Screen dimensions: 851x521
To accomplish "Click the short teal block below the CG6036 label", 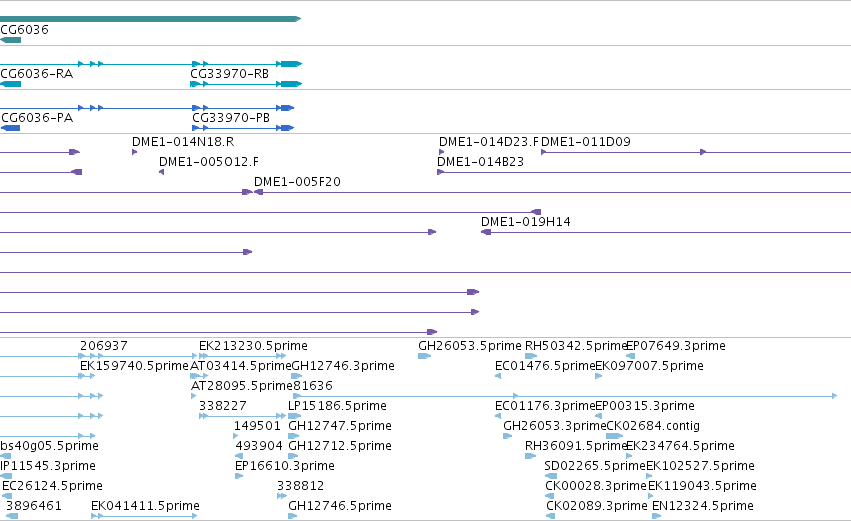I will pyautogui.click(x=10, y=40).
